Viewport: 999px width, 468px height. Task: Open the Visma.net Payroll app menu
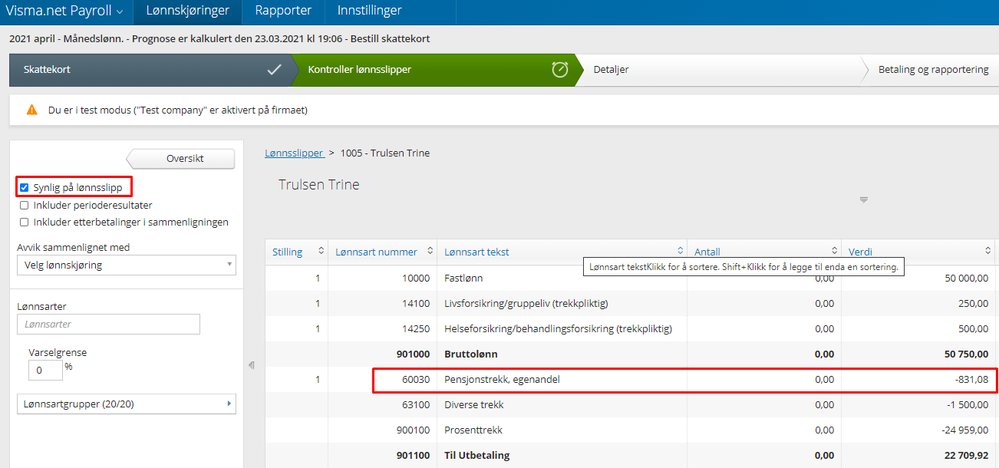(x=64, y=11)
